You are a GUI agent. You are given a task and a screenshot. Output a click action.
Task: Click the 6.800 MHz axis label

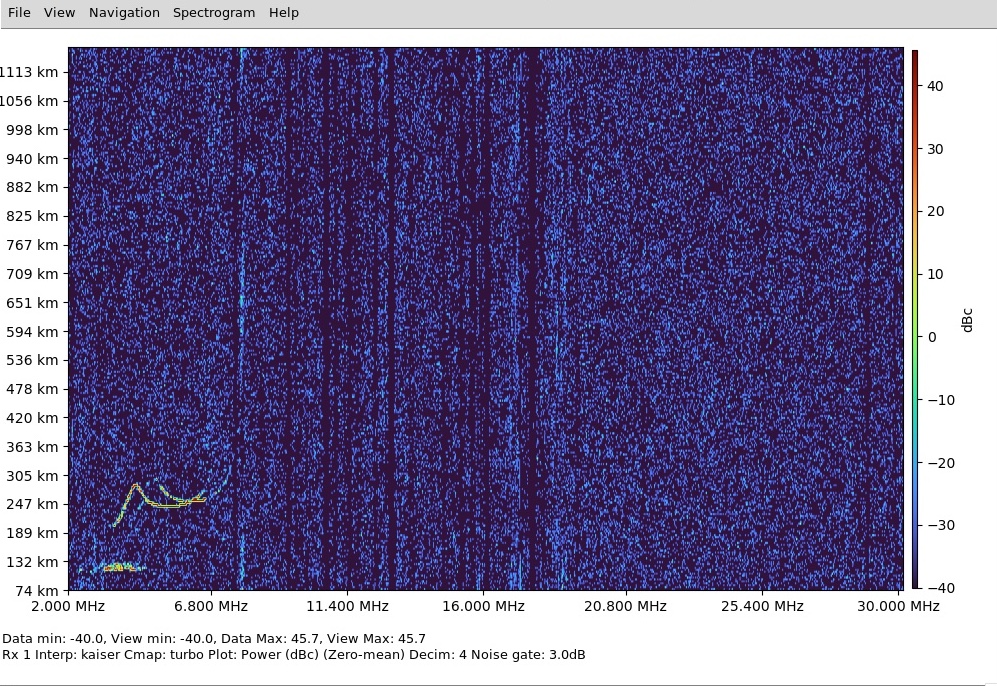click(211, 607)
